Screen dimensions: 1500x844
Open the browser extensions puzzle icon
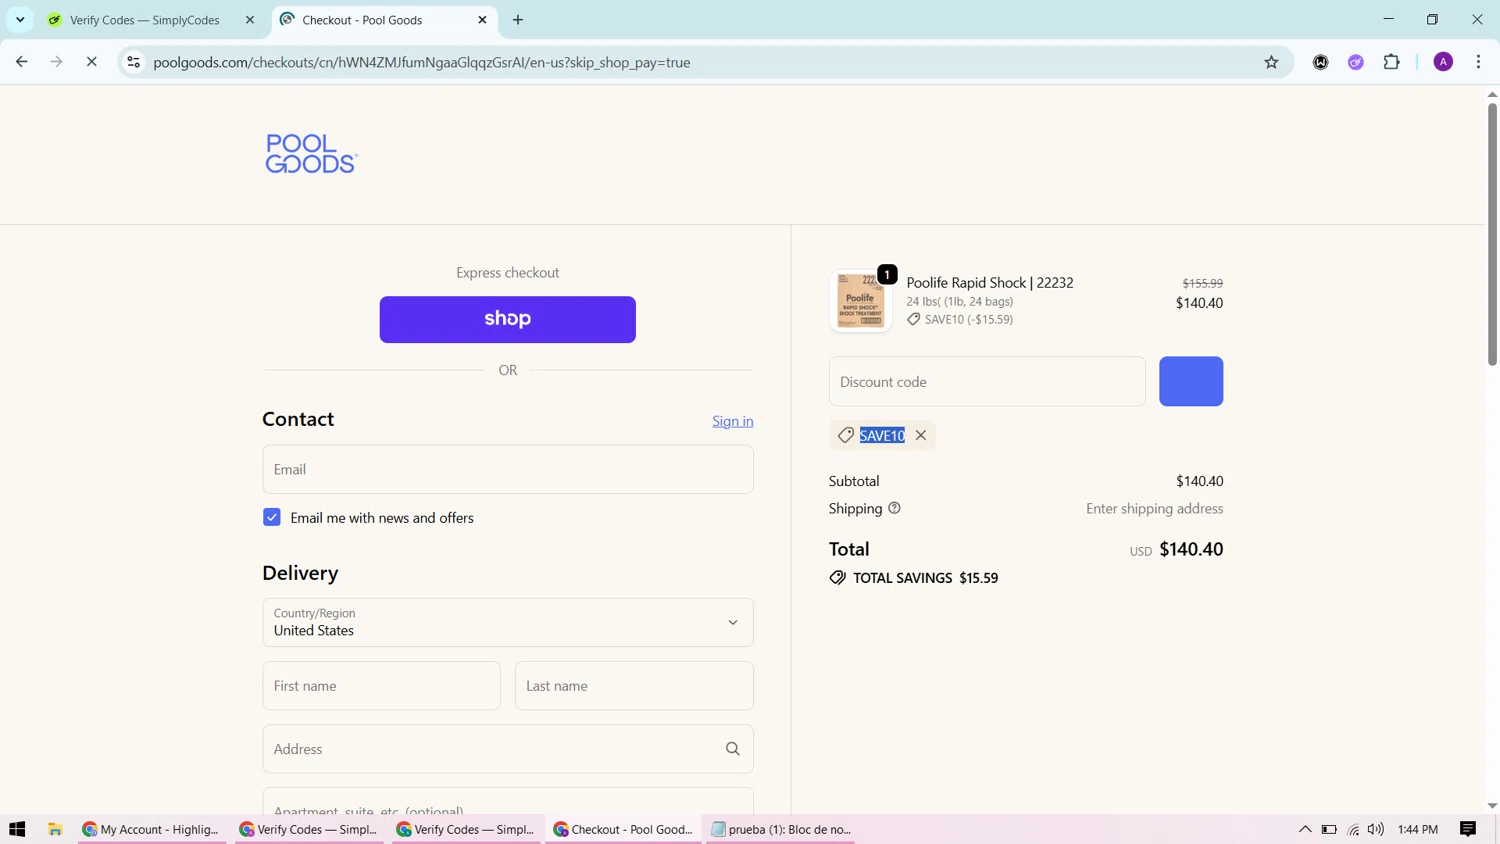(x=1392, y=62)
